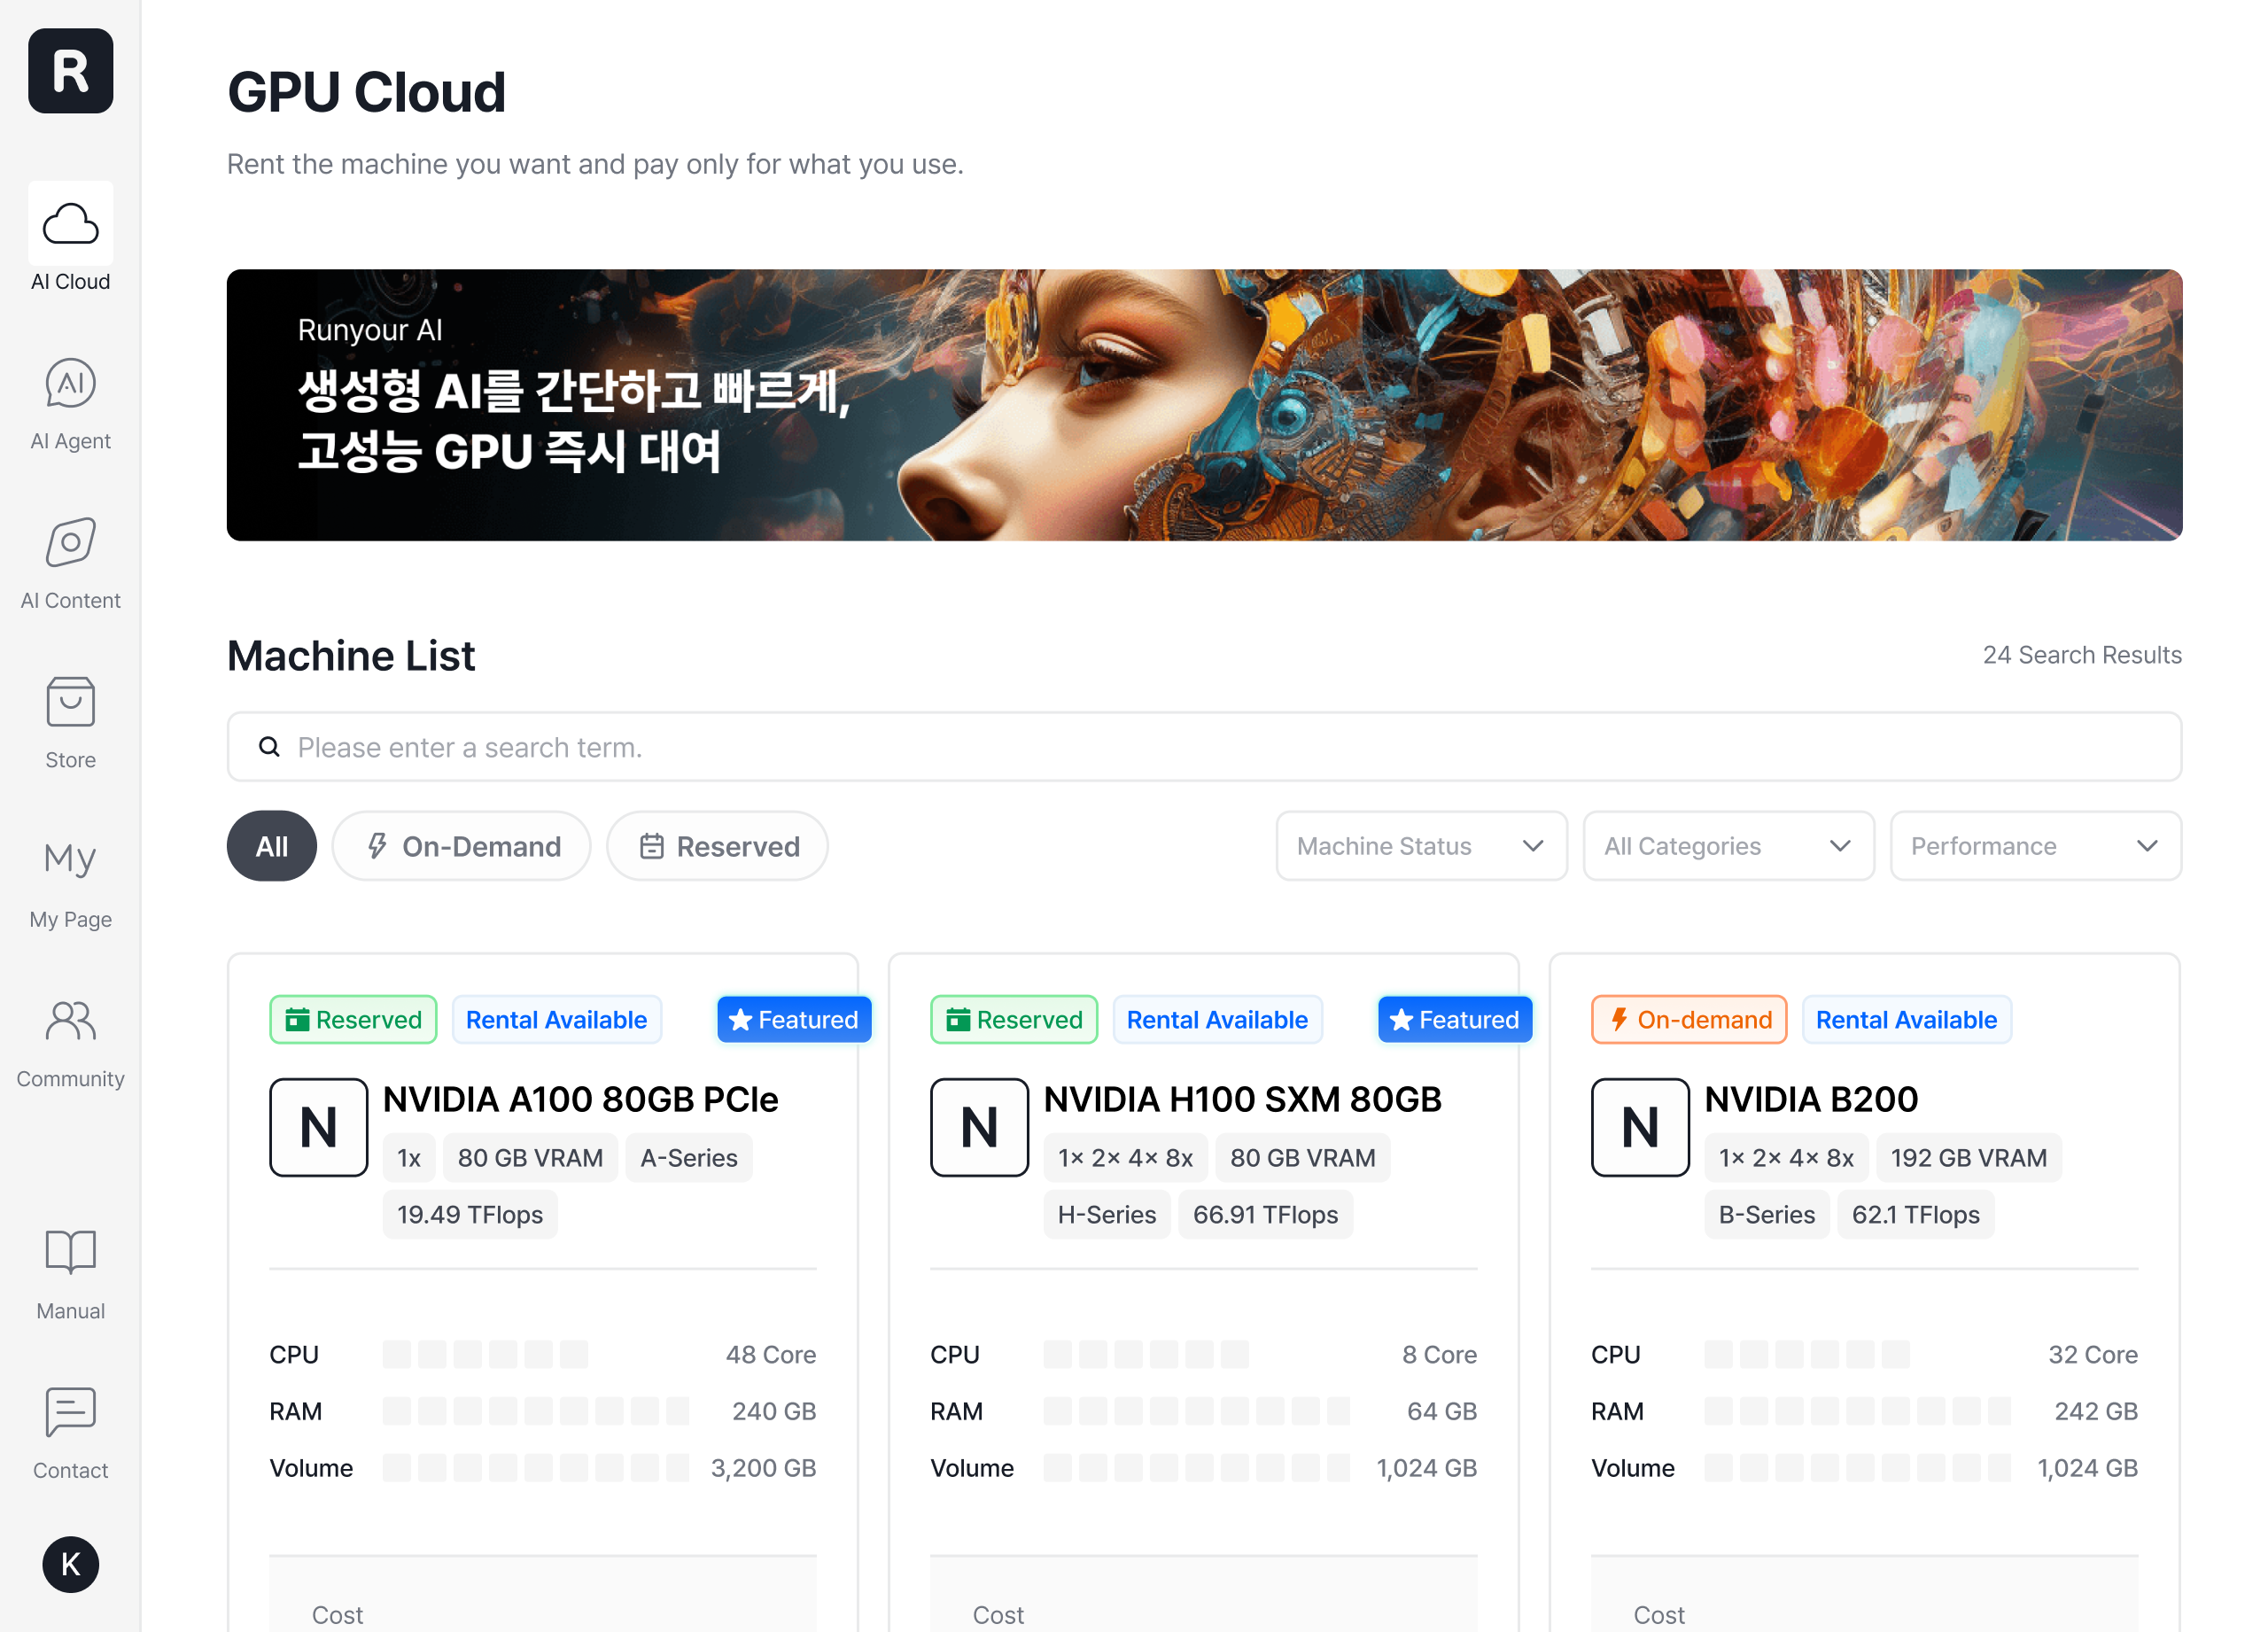Toggle the Reserved filter pill
The width and height of the screenshot is (2268, 1632).
(717, 846)
